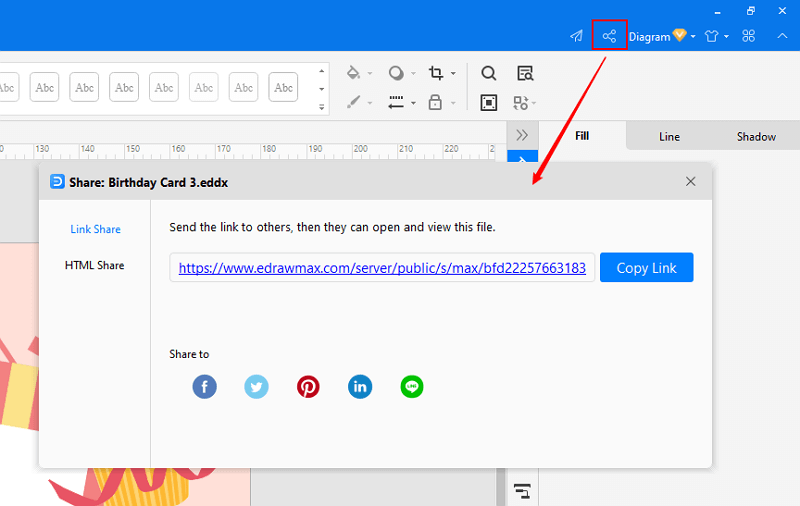
Task: Restore the application window
Action: [x=751, y=11]
